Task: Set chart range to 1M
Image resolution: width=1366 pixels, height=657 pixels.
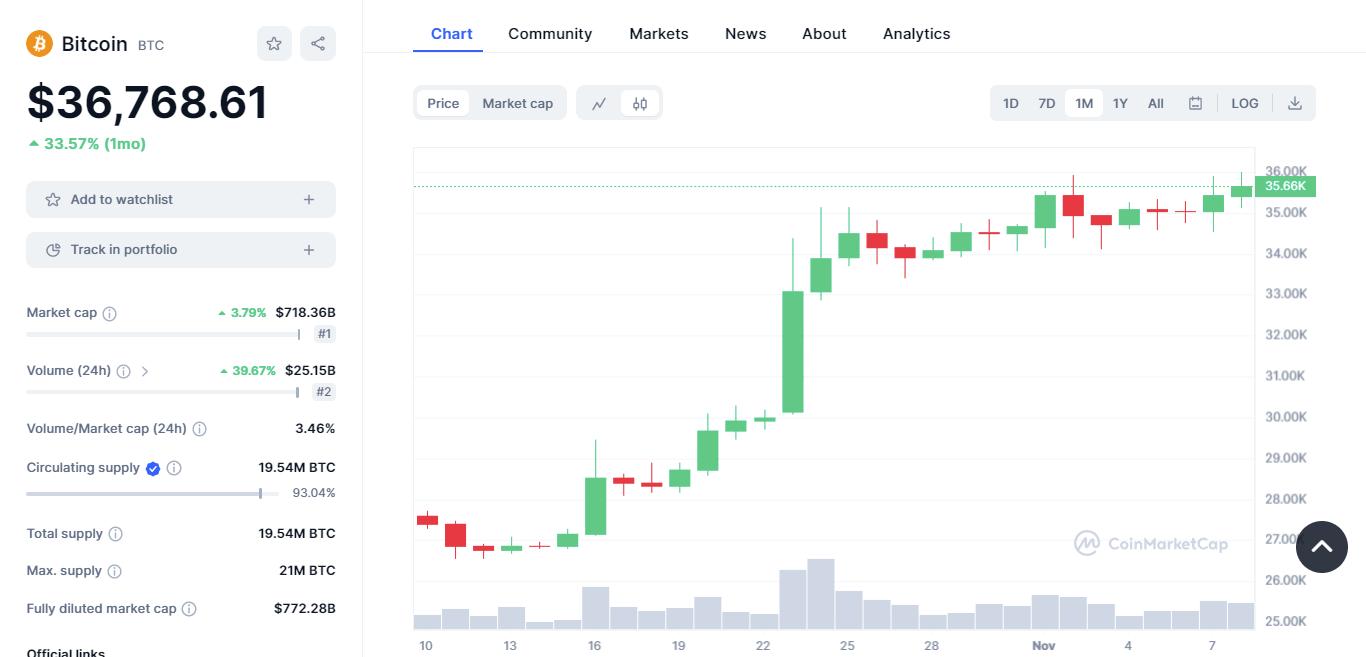Action: pos(1084,103)
